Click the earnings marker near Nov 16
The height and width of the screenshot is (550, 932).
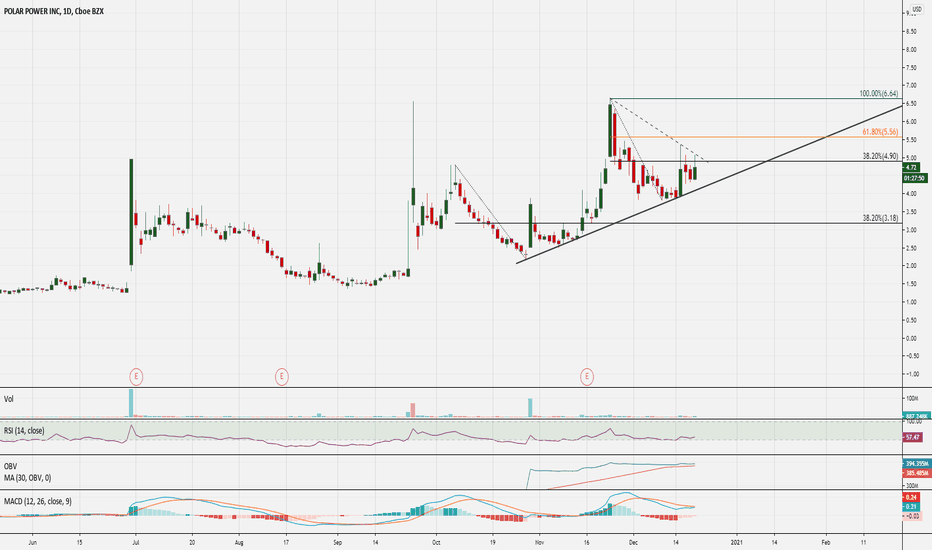[x=587, y=376]
